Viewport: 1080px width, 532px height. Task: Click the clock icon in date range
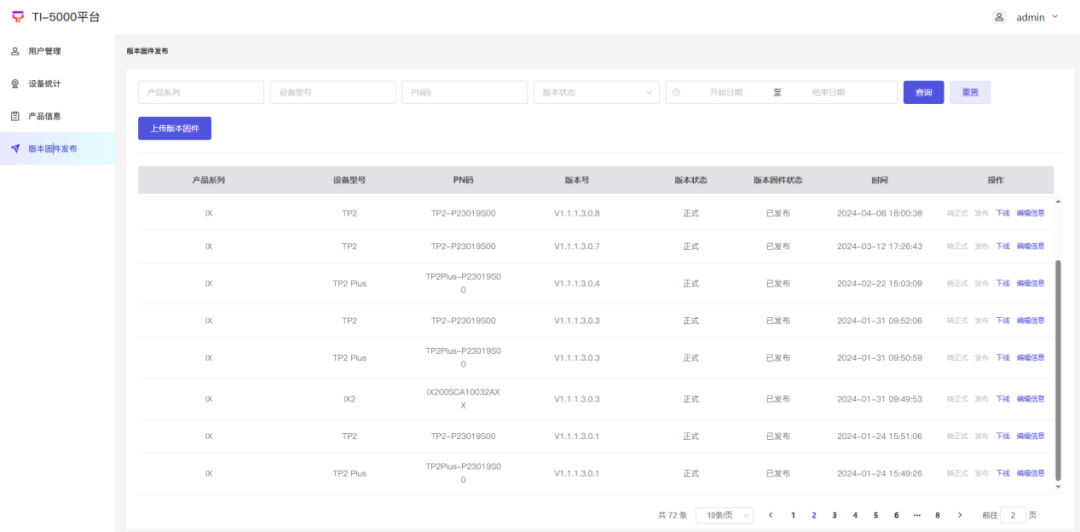677,92
